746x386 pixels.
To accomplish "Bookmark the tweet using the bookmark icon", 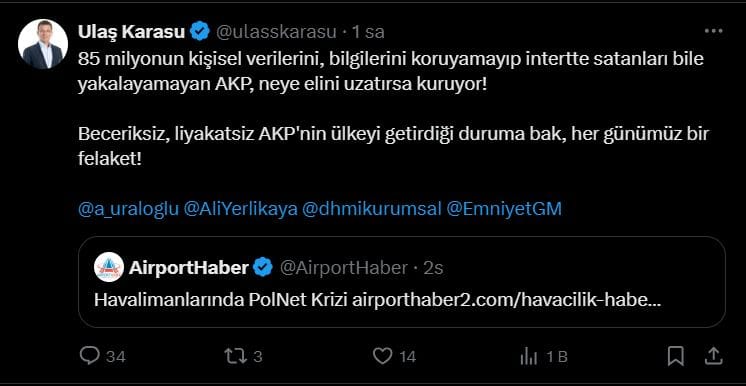I will (x=676, y=356).
